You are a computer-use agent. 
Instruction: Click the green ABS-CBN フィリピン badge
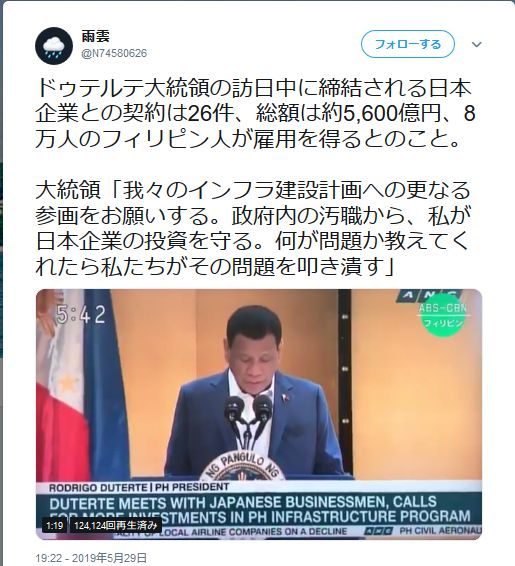click(x=442, y=315)
